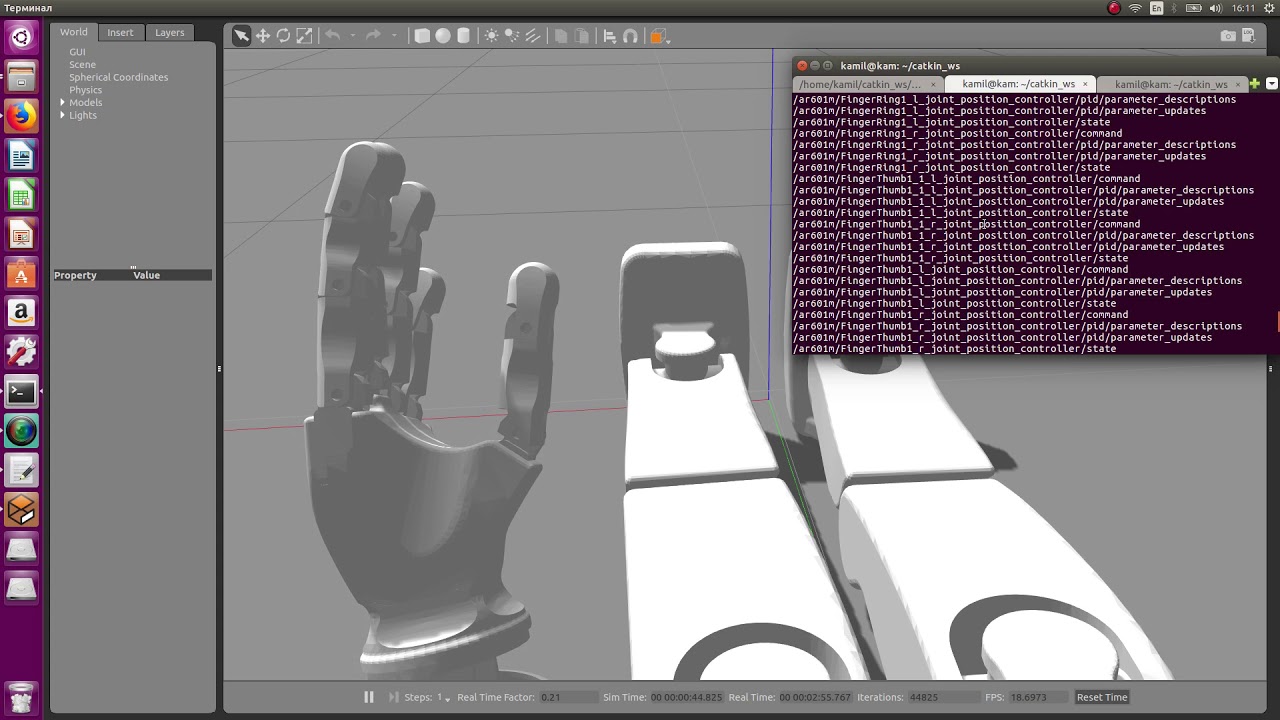Screen dimensions: 1280x720
Task: Open System Settings from dock
Action: click(21, 352)
